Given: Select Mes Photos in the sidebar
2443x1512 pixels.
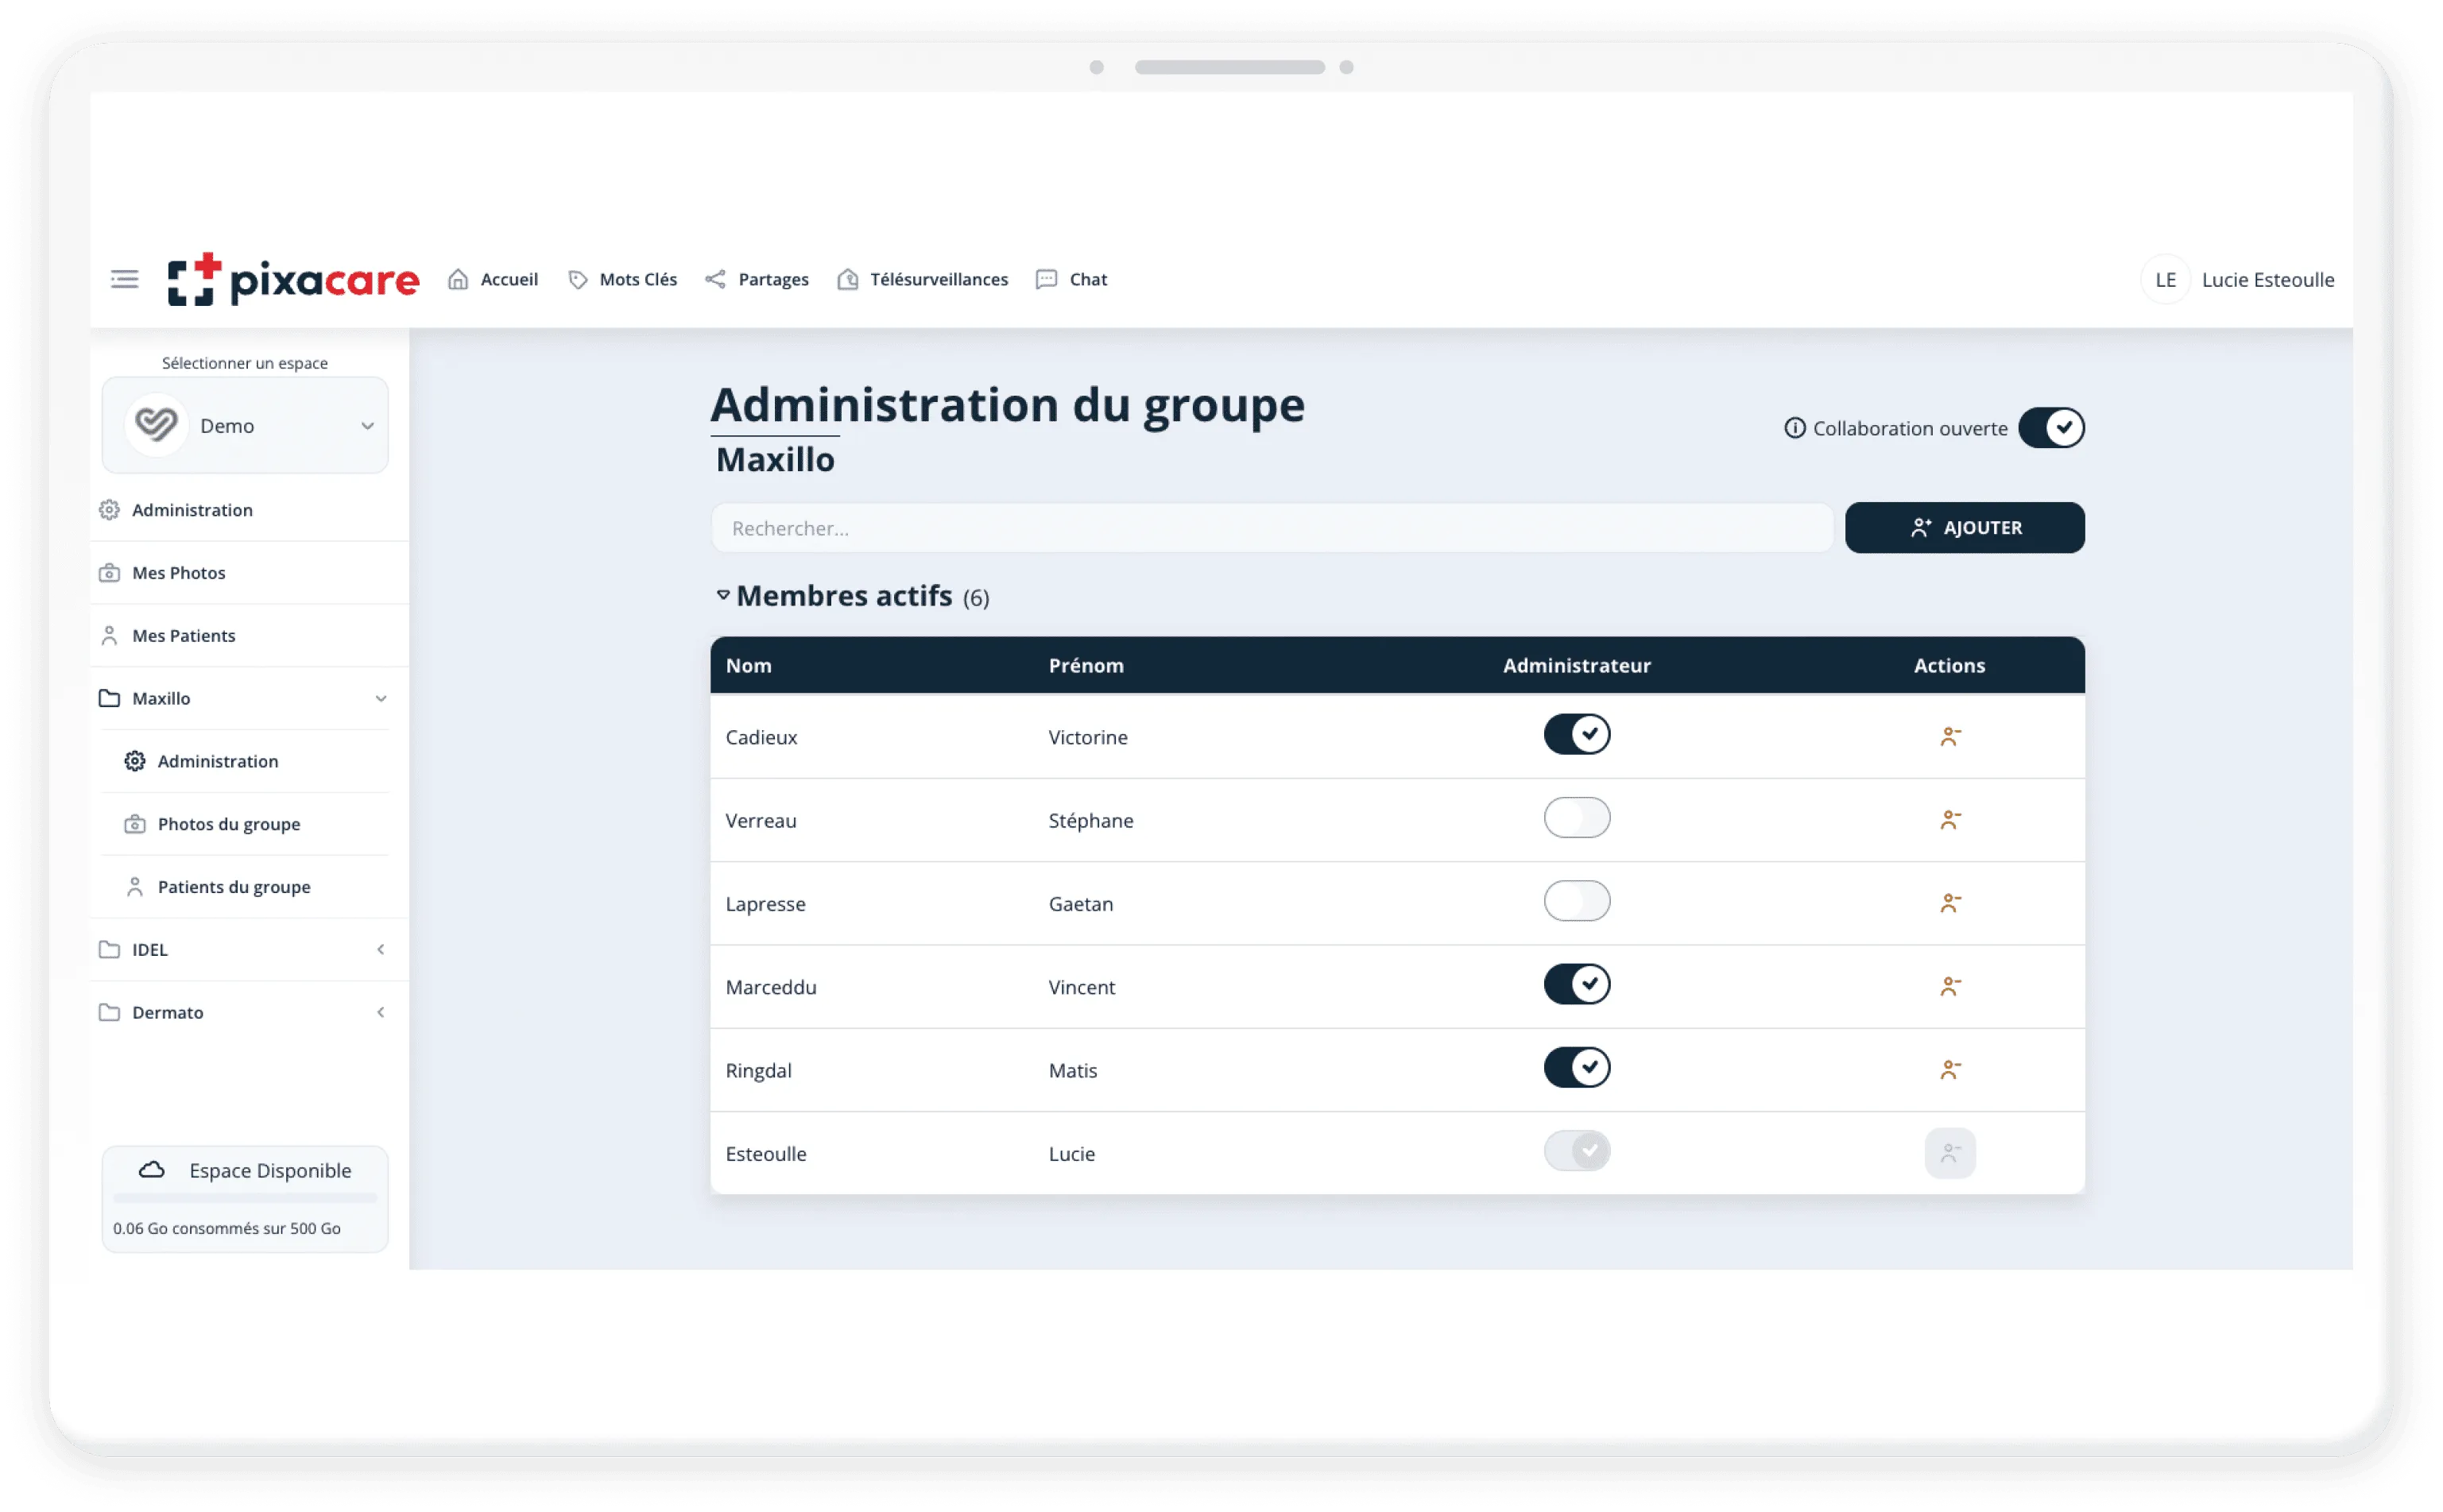Looking at the screenshot, I should coord(249,573).
